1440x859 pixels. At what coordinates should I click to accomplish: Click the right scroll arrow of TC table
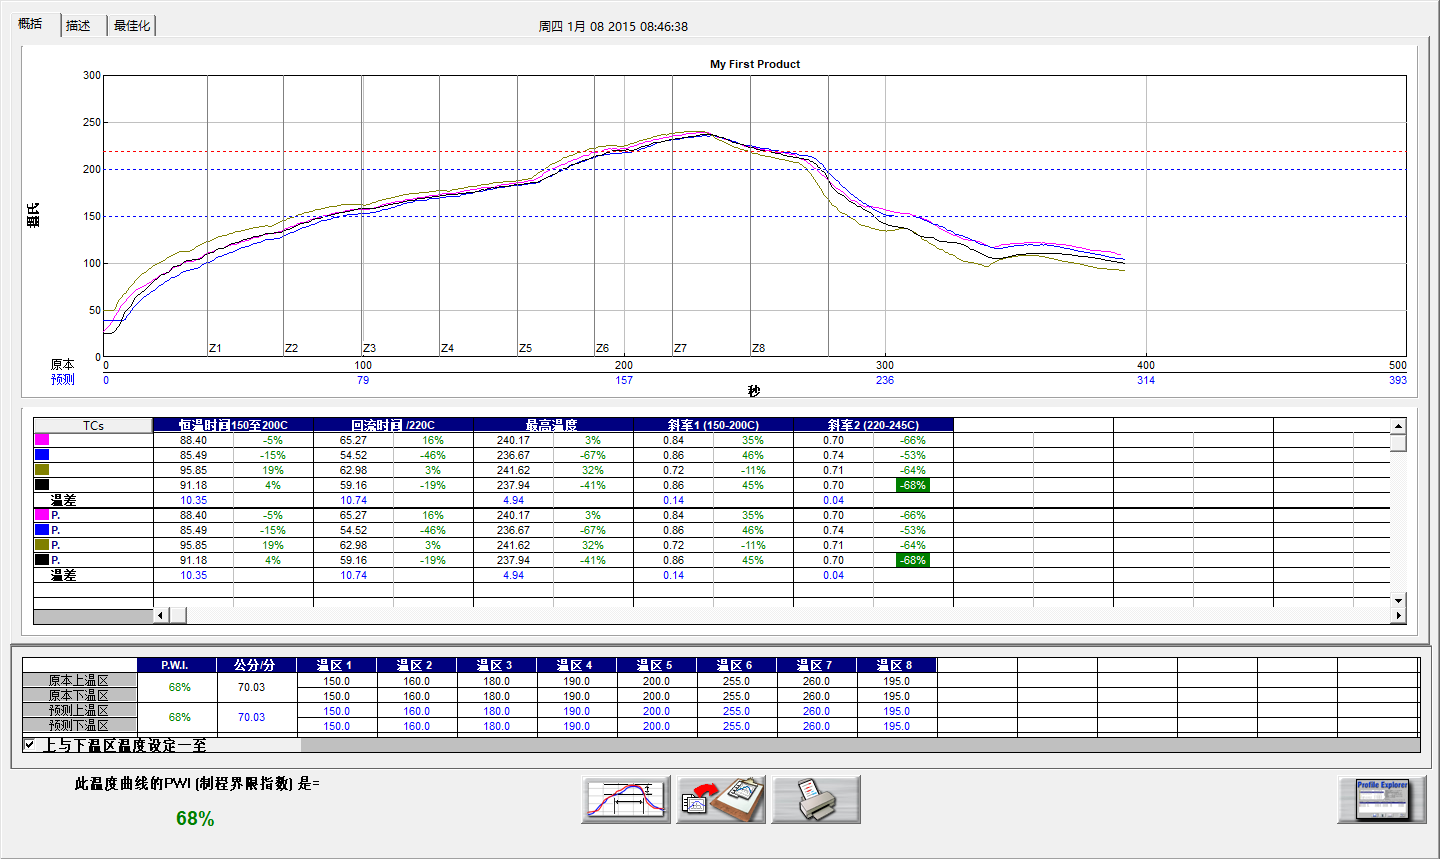[x=1398, y=616]
